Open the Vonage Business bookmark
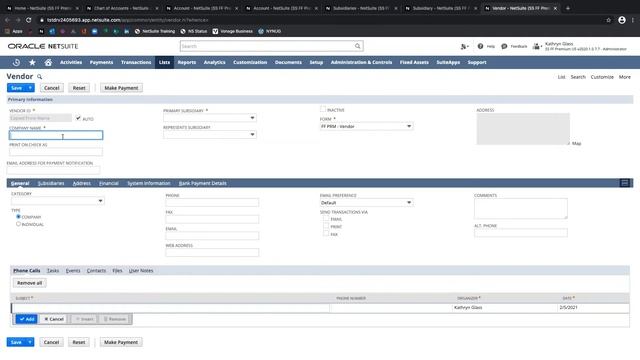Screen dimensions: 640x360 233,31
